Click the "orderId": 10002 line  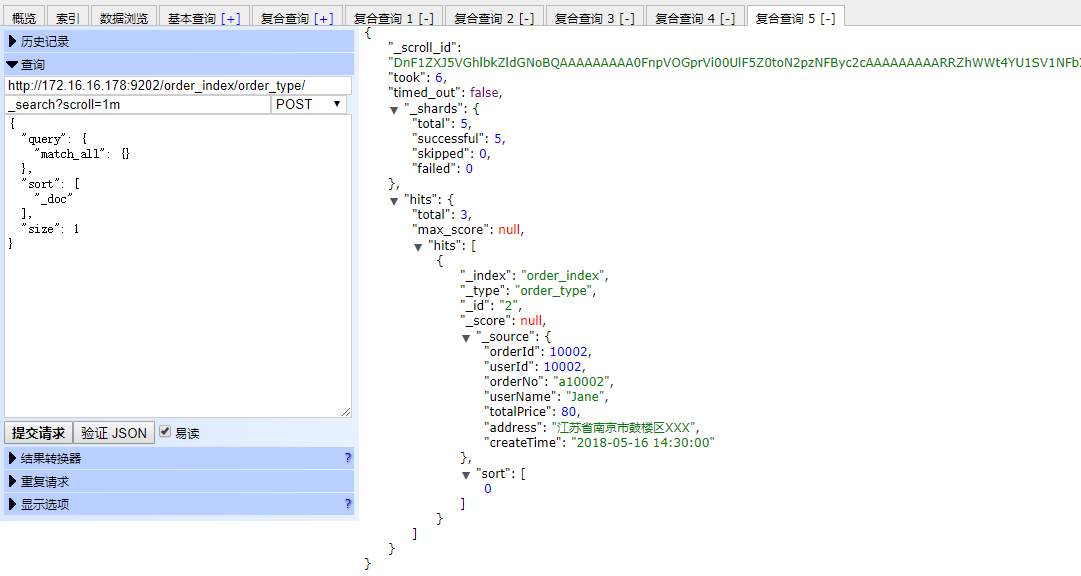pos(538,351)
